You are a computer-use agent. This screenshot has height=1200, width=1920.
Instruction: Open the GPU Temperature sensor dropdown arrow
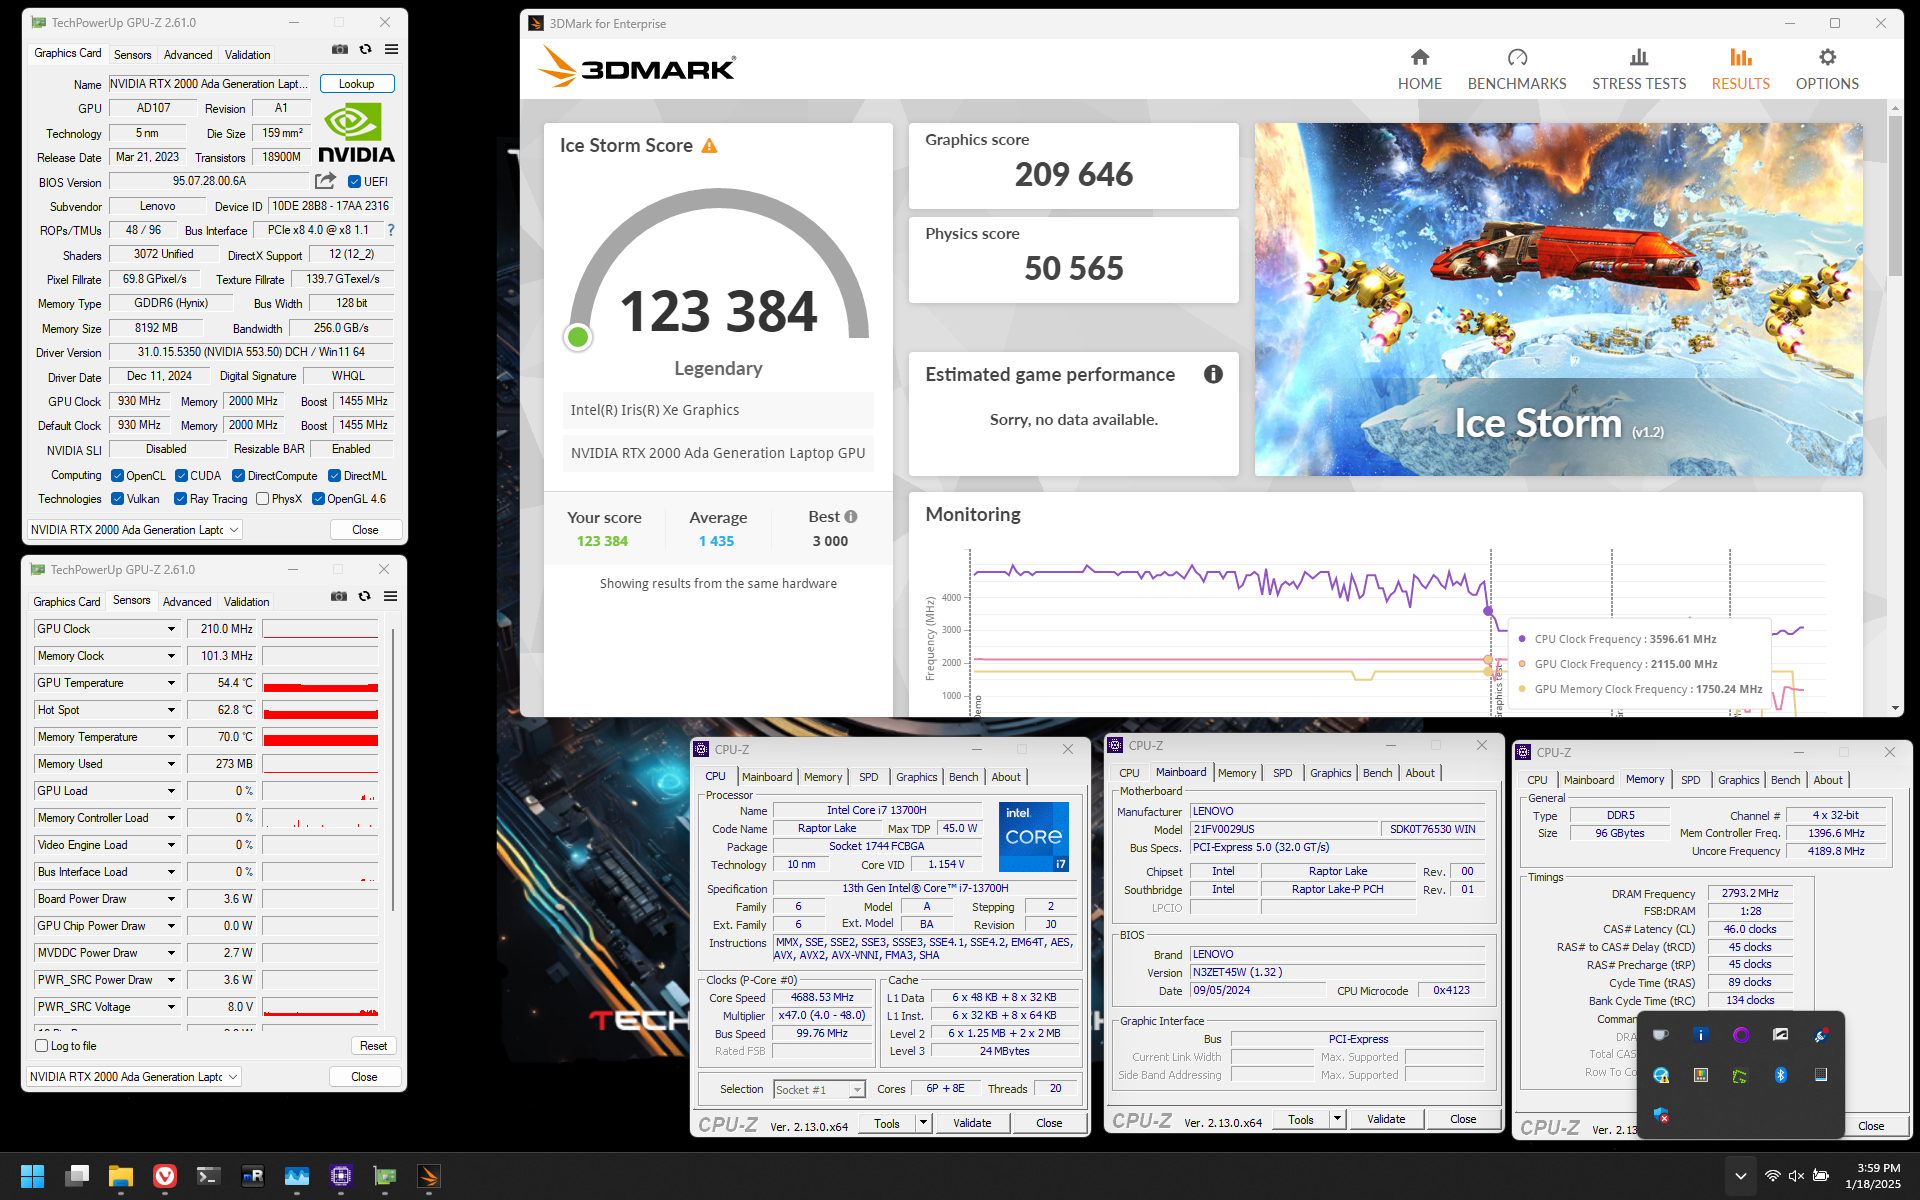[171, 683]
